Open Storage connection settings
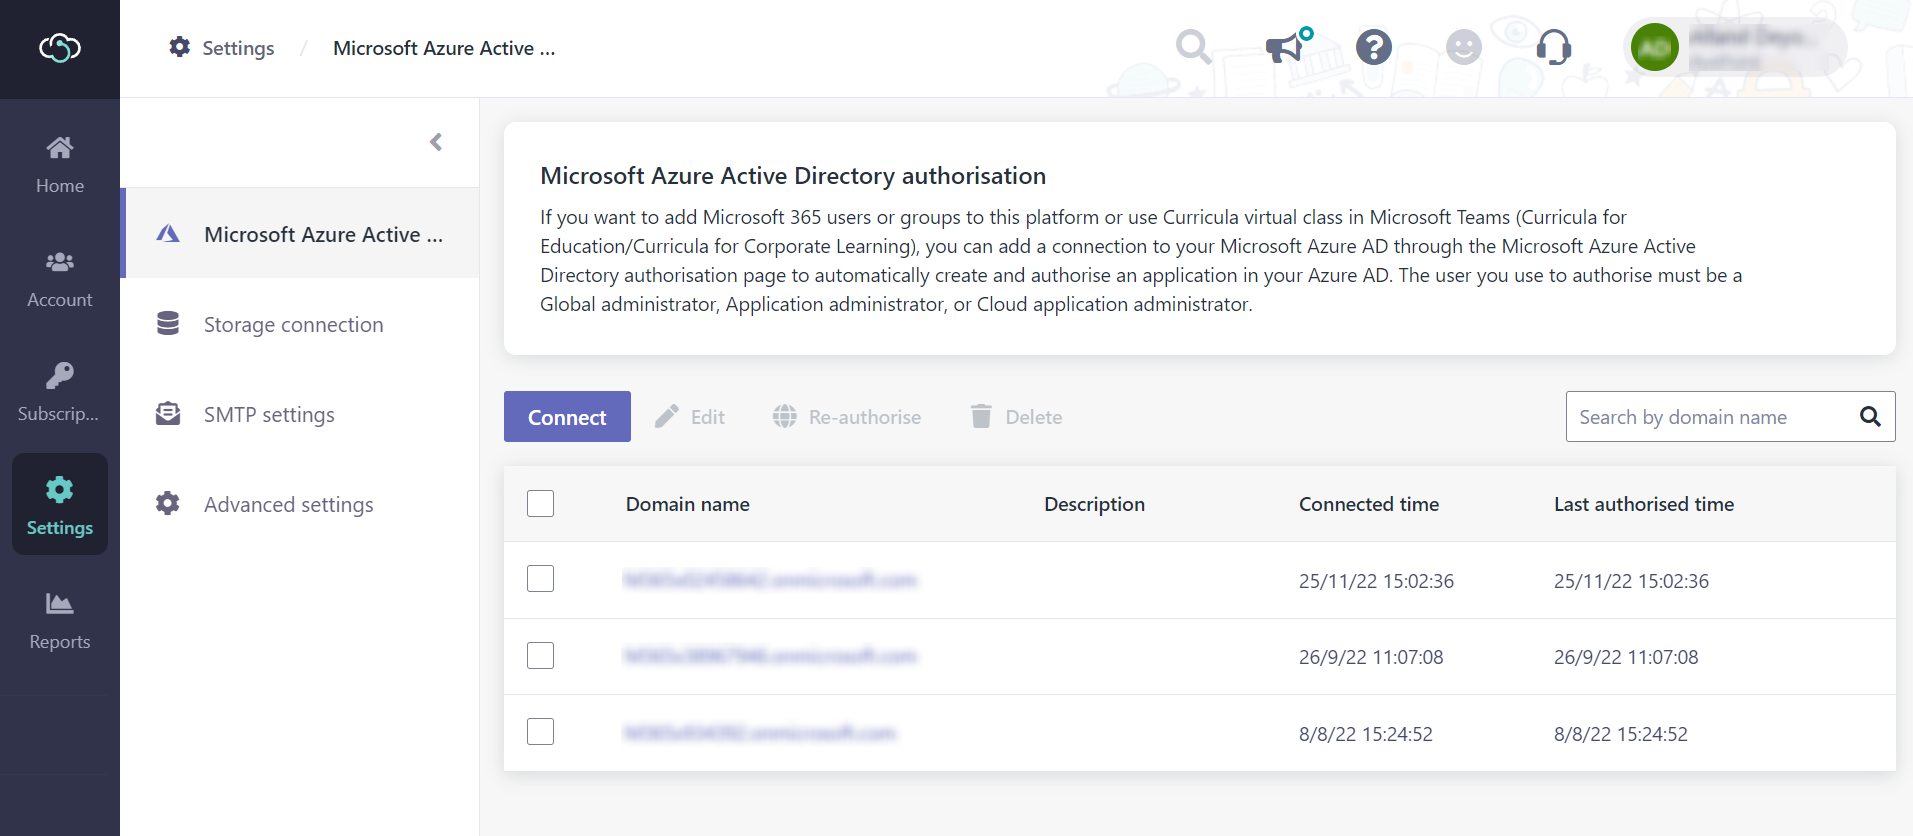This screenshot has height=836, width=1913. (301, 324)
